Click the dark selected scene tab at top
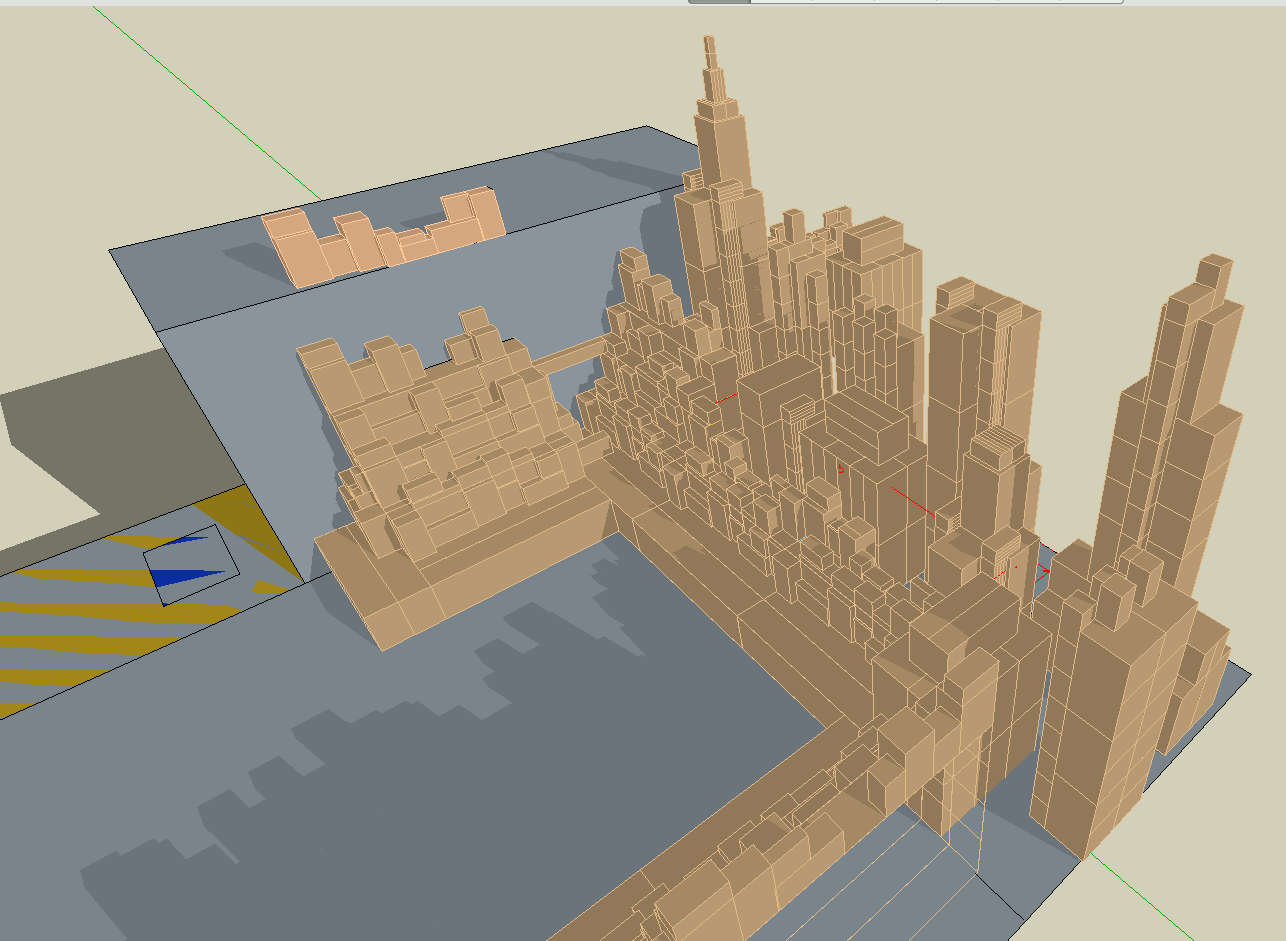This screenshot has height=941, width=1286. pyautogui.click(x=718, y=2)
